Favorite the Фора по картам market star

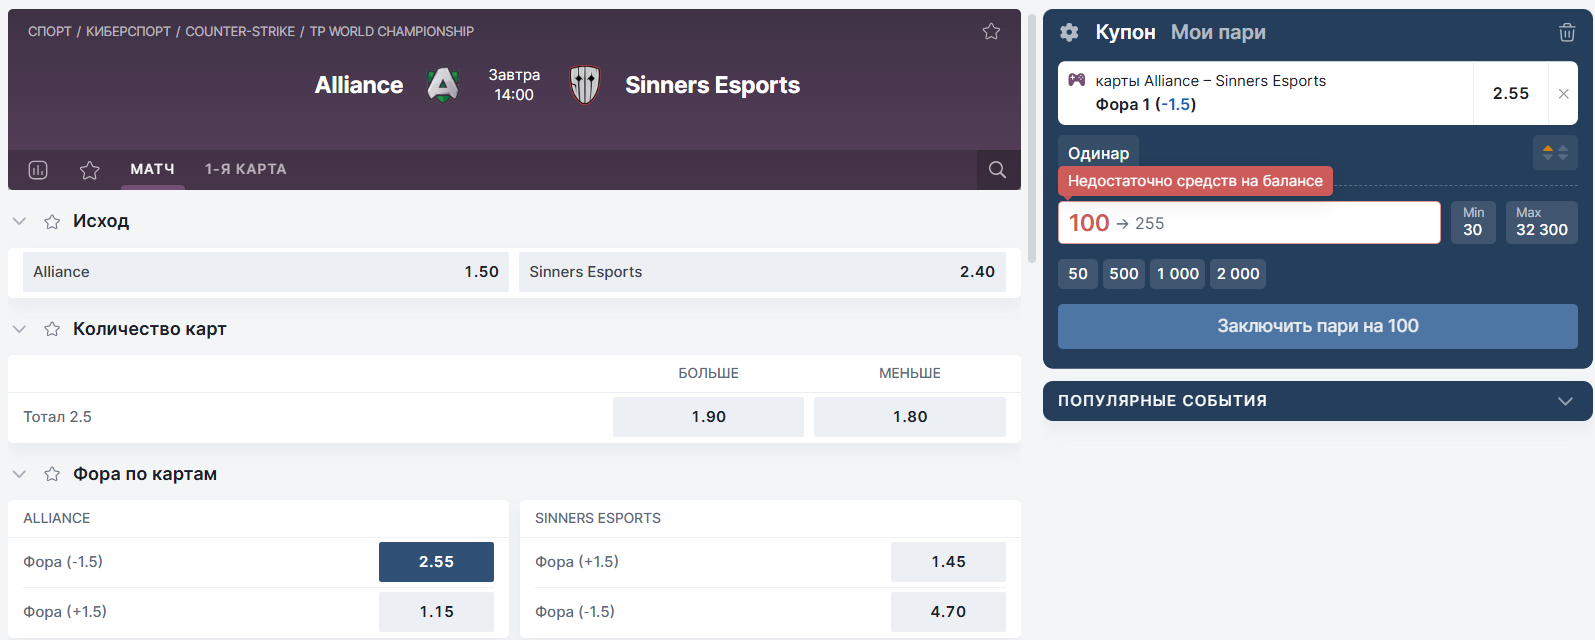52,474
